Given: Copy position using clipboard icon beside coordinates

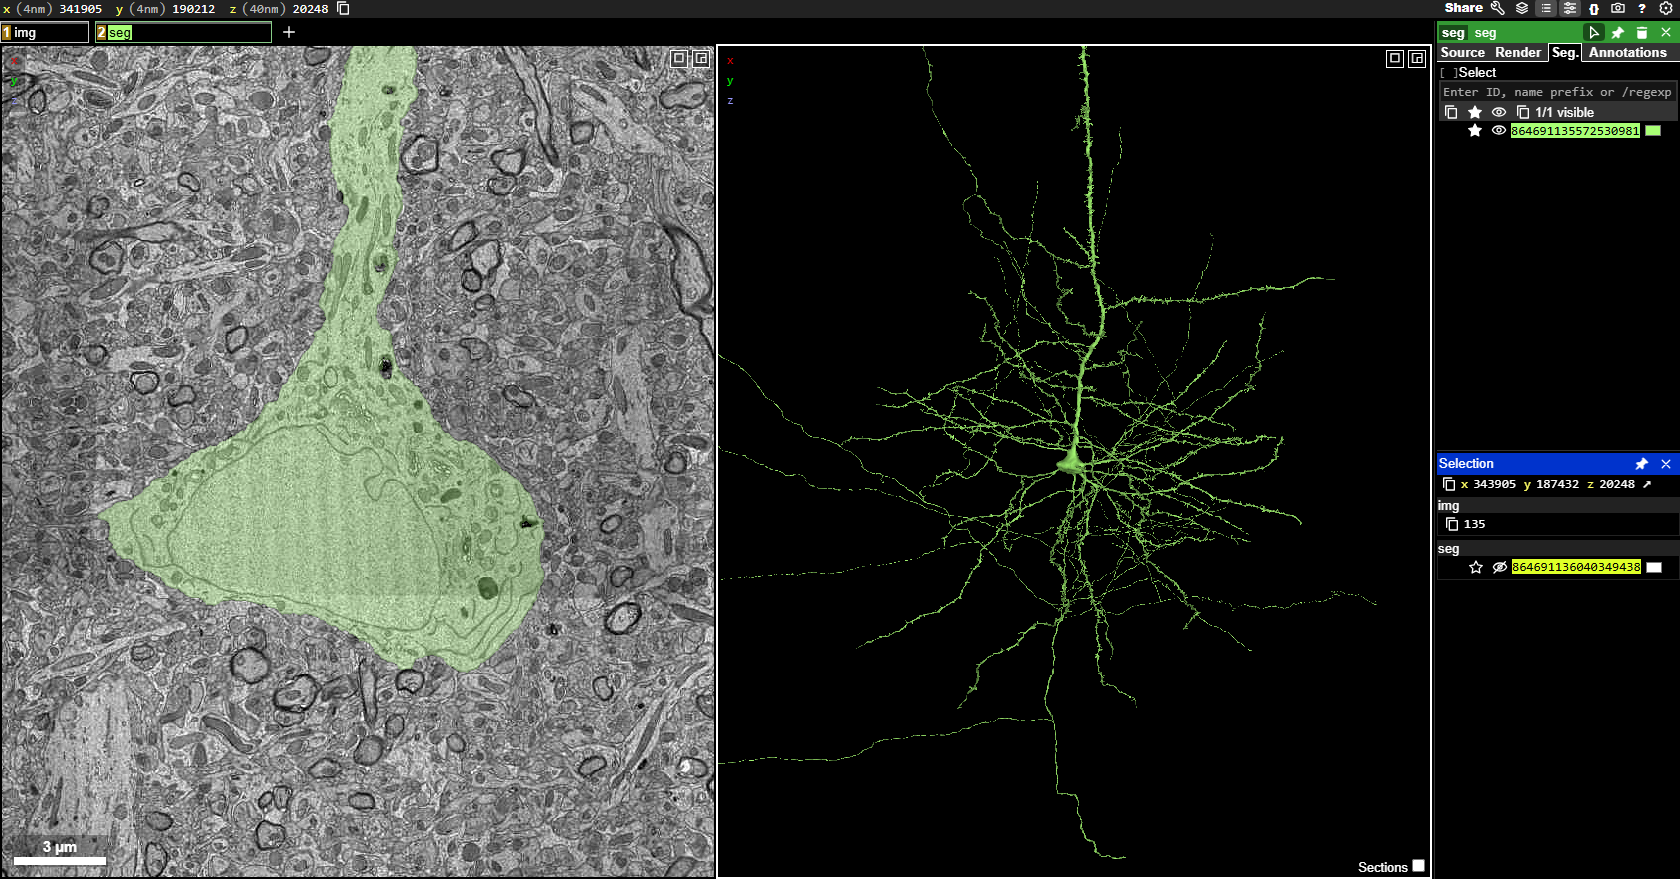Looking at the screenshot, I should point(343,8).
